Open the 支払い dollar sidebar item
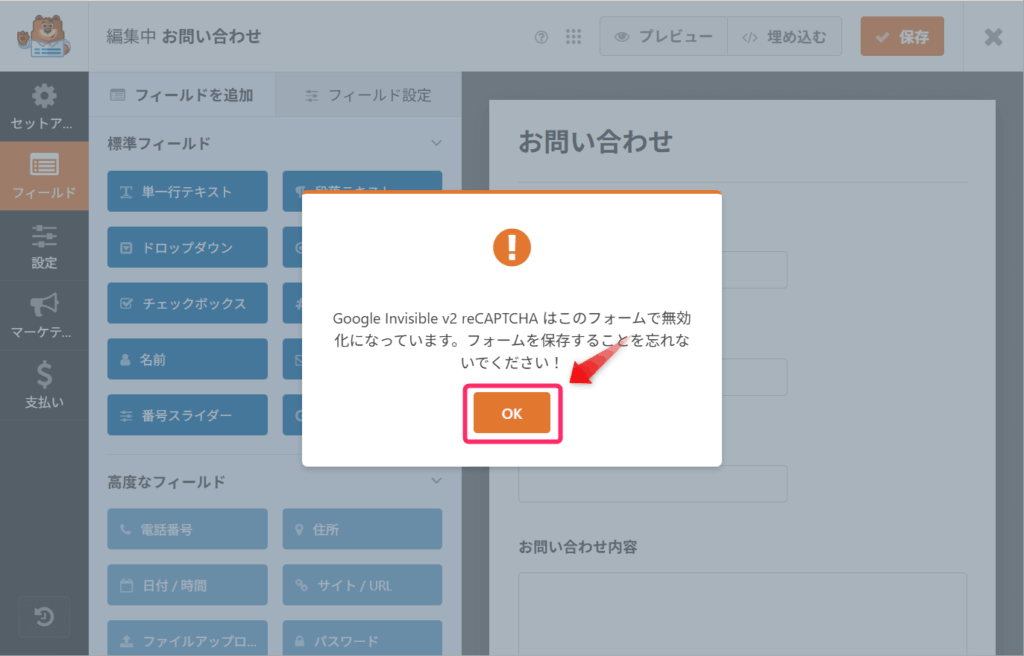This screenshot has width=1024, height=656. click(44, 385)
